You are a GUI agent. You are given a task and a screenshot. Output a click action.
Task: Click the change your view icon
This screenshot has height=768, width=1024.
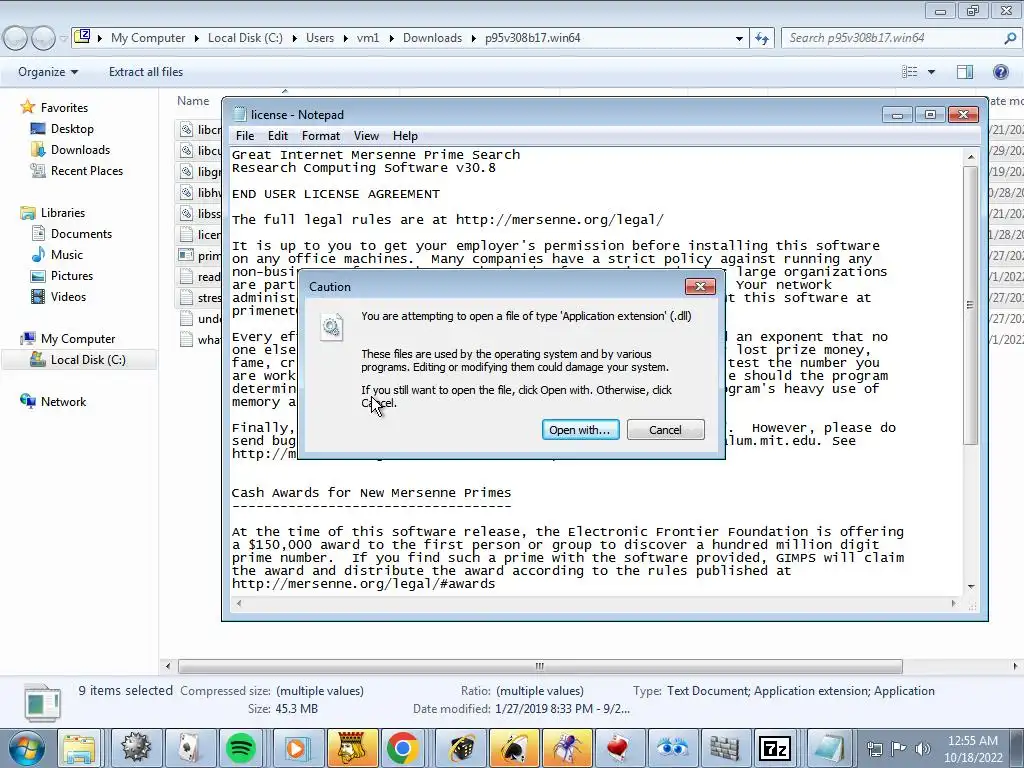click(x=910, y=72)
